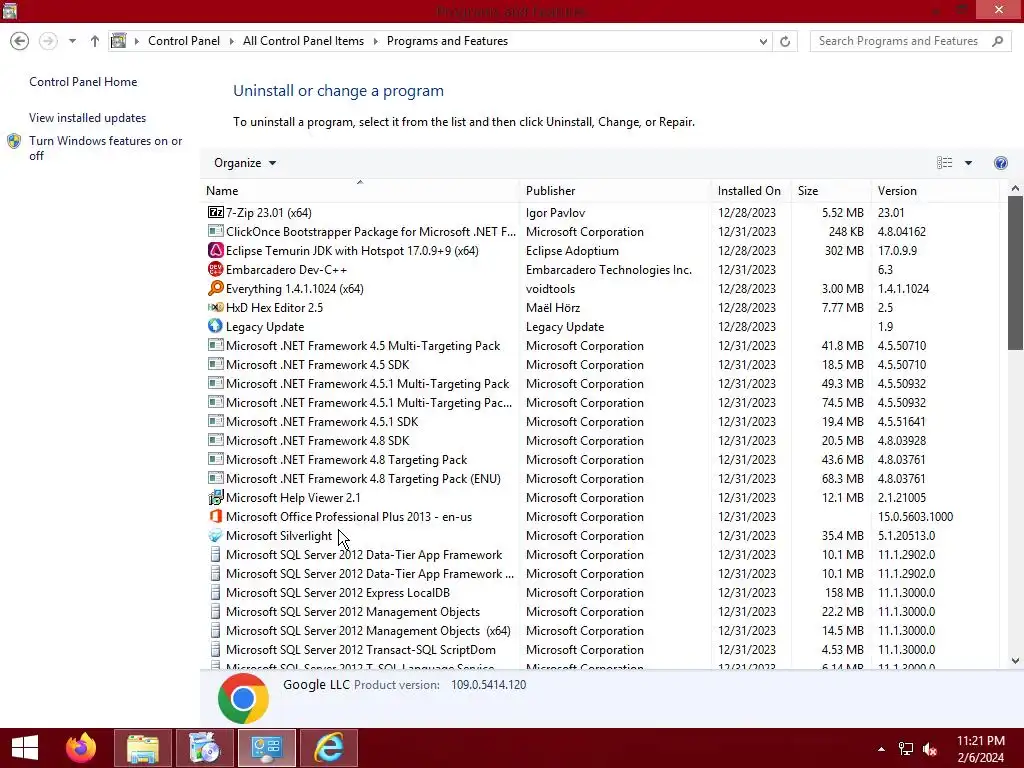Click publisher voidtools cell
This screenshot has width=1024, height=768.
pyautogui.click(x=551, y=289)
